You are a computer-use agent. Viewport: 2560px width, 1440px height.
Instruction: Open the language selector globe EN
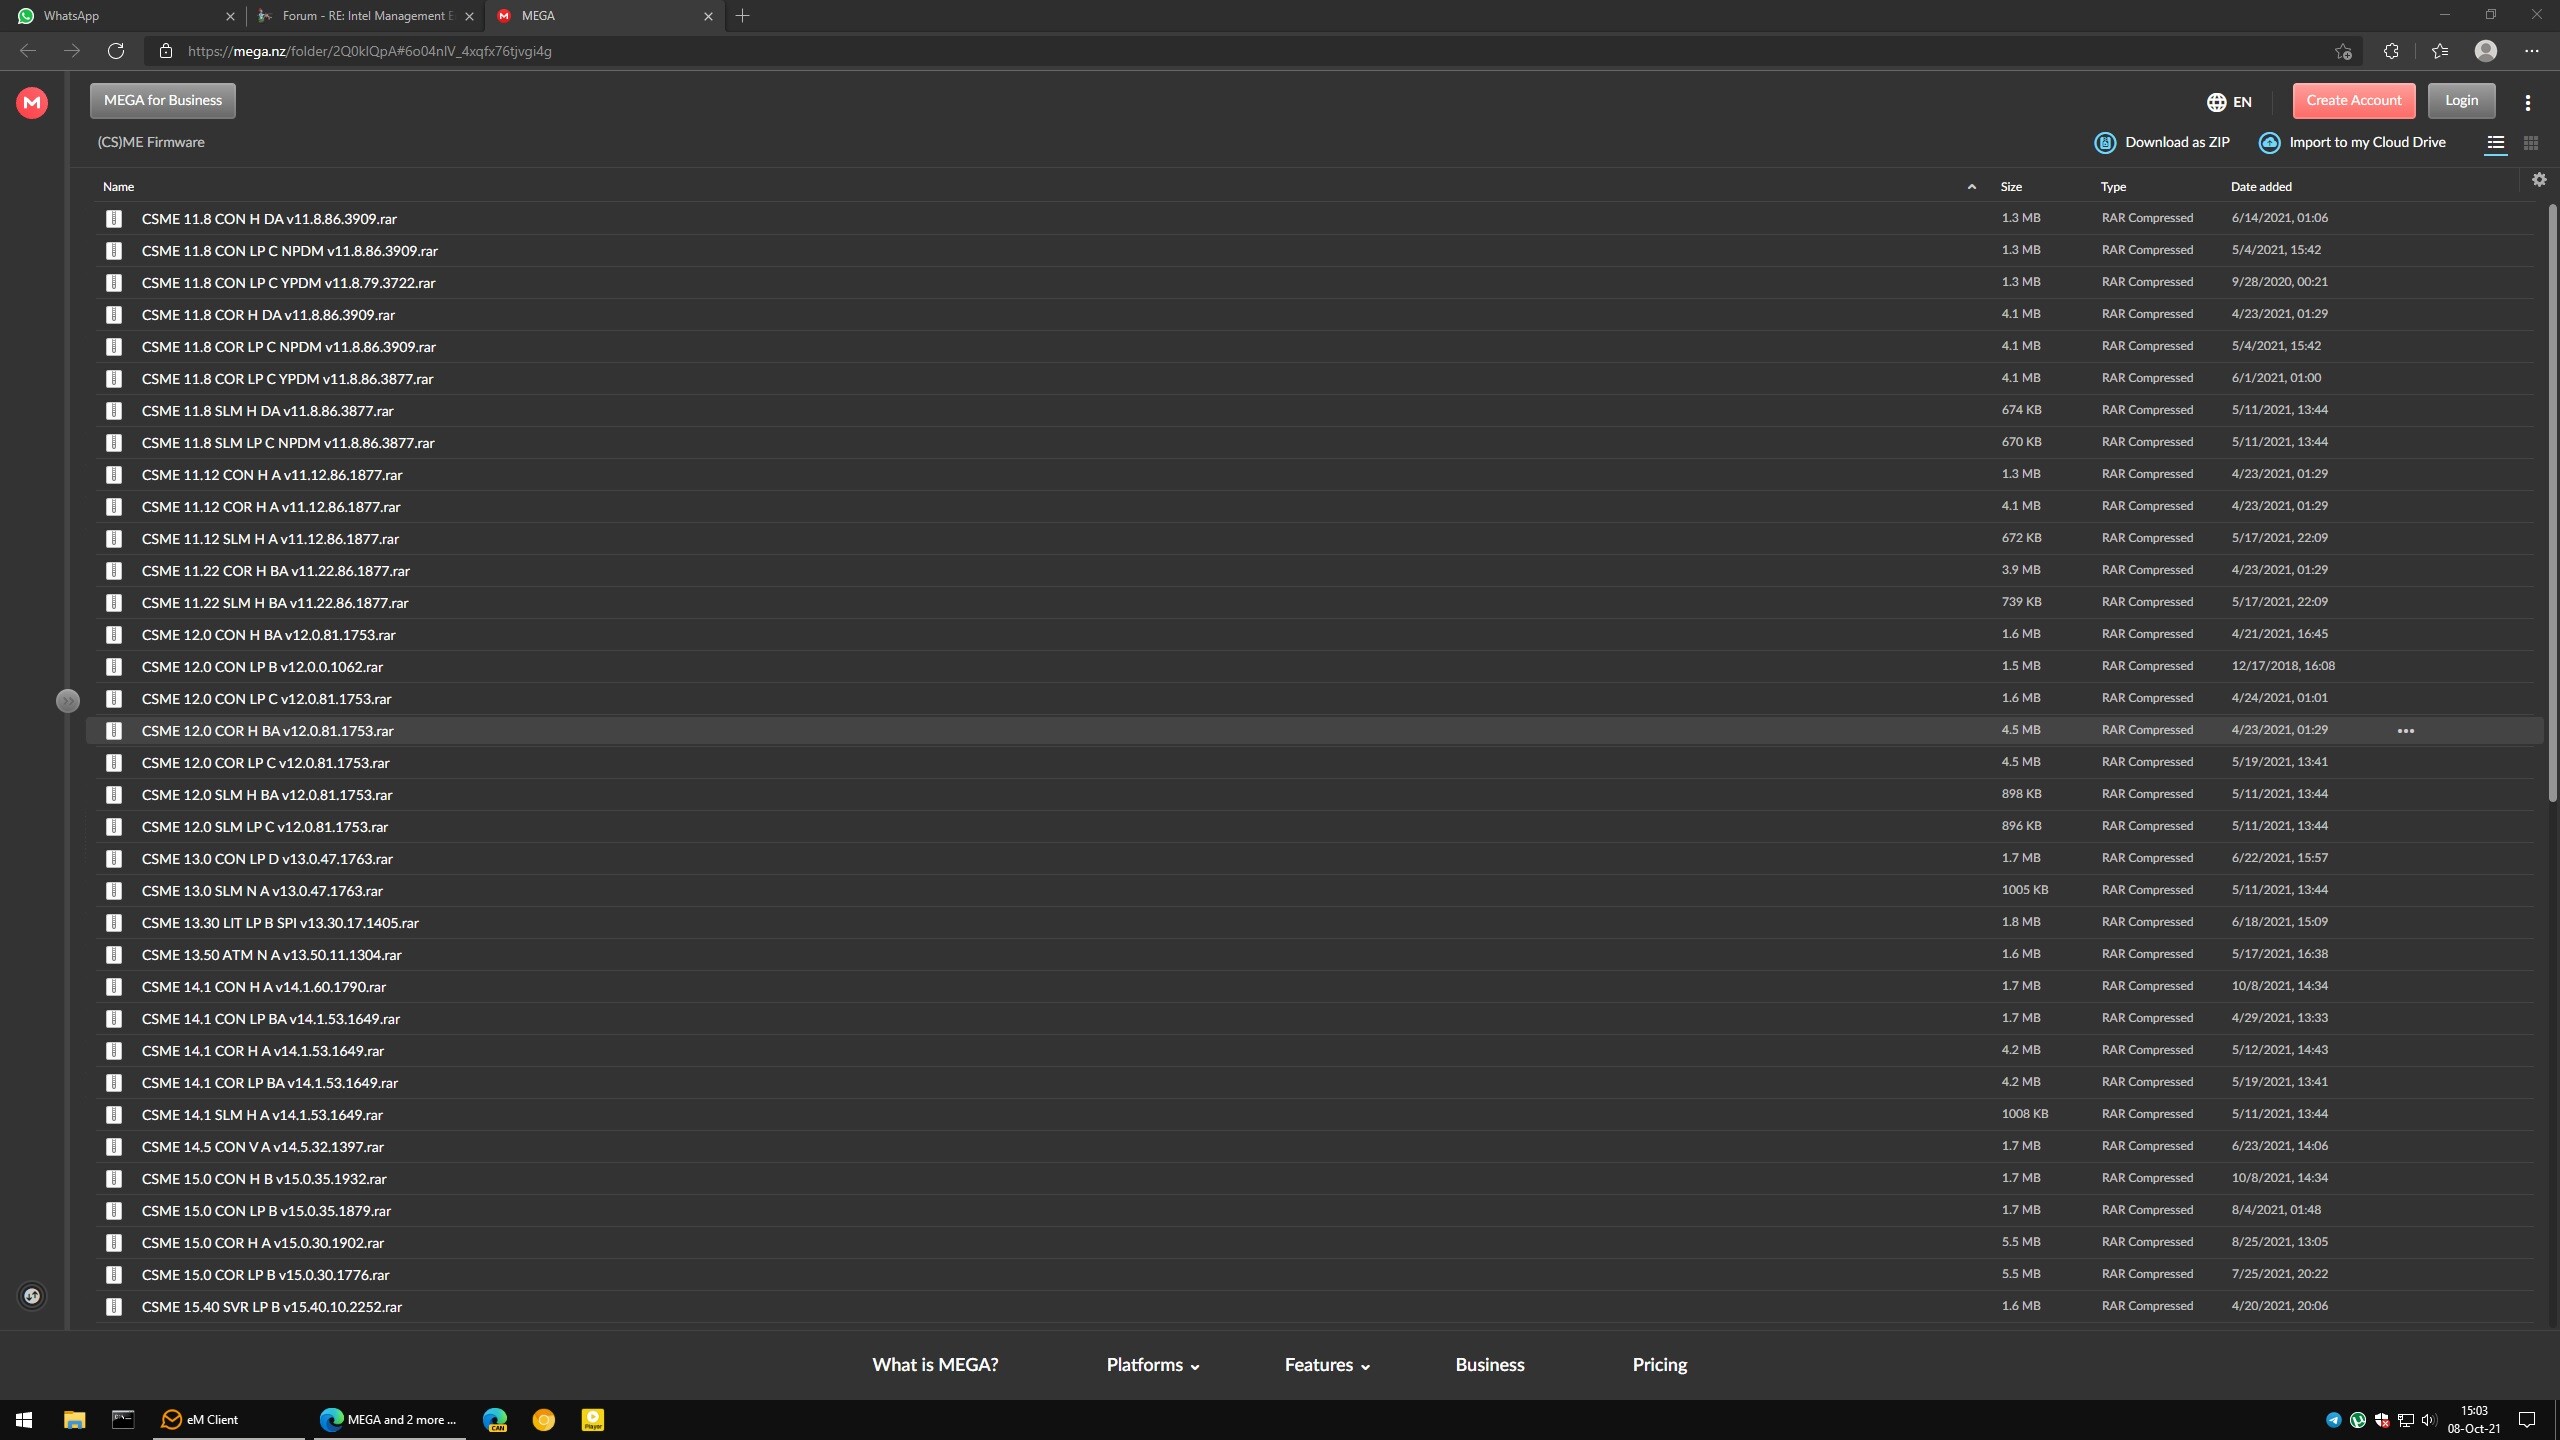pyautogui.click(x=2229, y=102)
